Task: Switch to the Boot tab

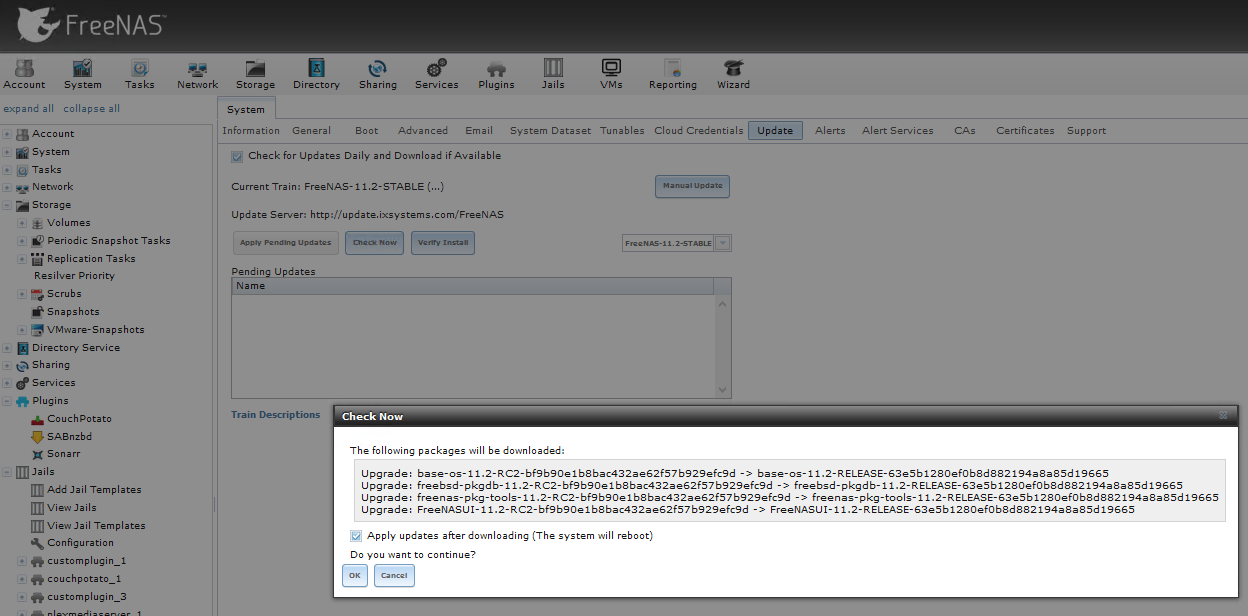Action: tap(367, 131)
